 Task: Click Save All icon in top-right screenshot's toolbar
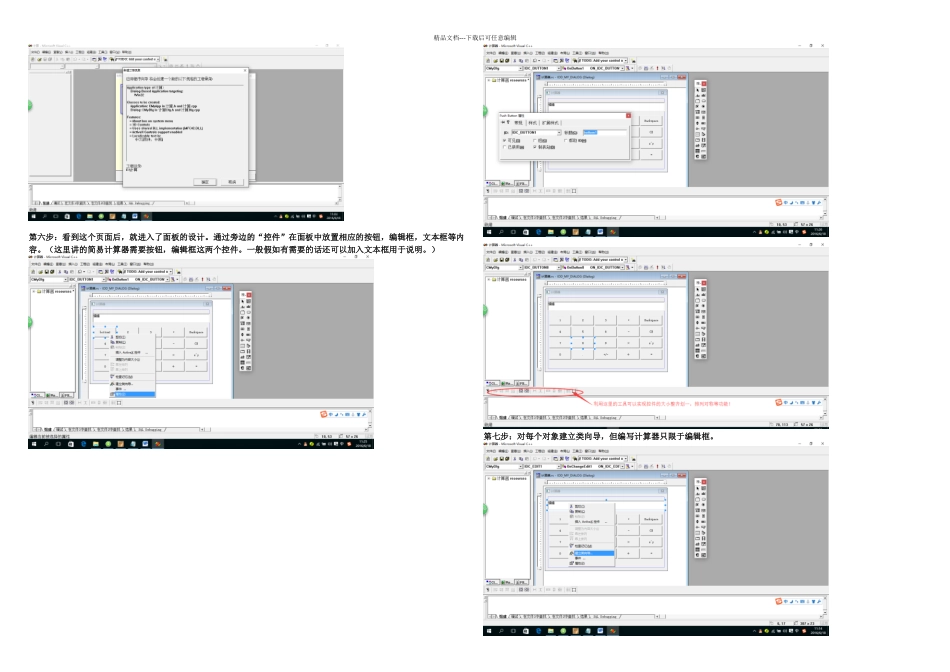coord(507,61)
